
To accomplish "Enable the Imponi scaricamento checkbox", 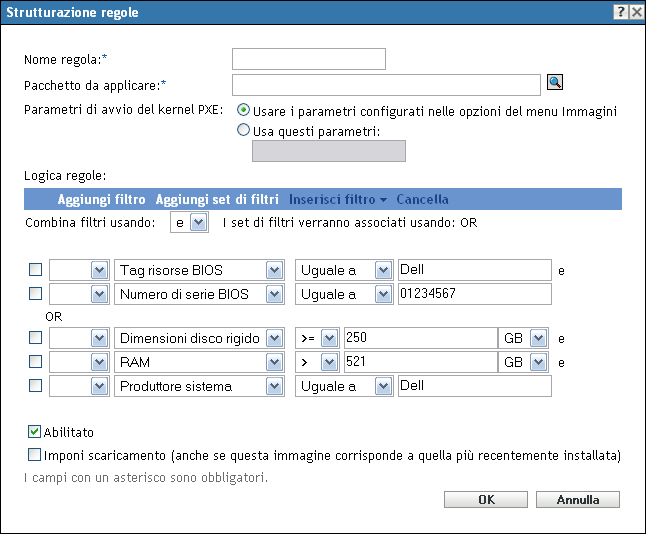I will [x=36, y=456].
